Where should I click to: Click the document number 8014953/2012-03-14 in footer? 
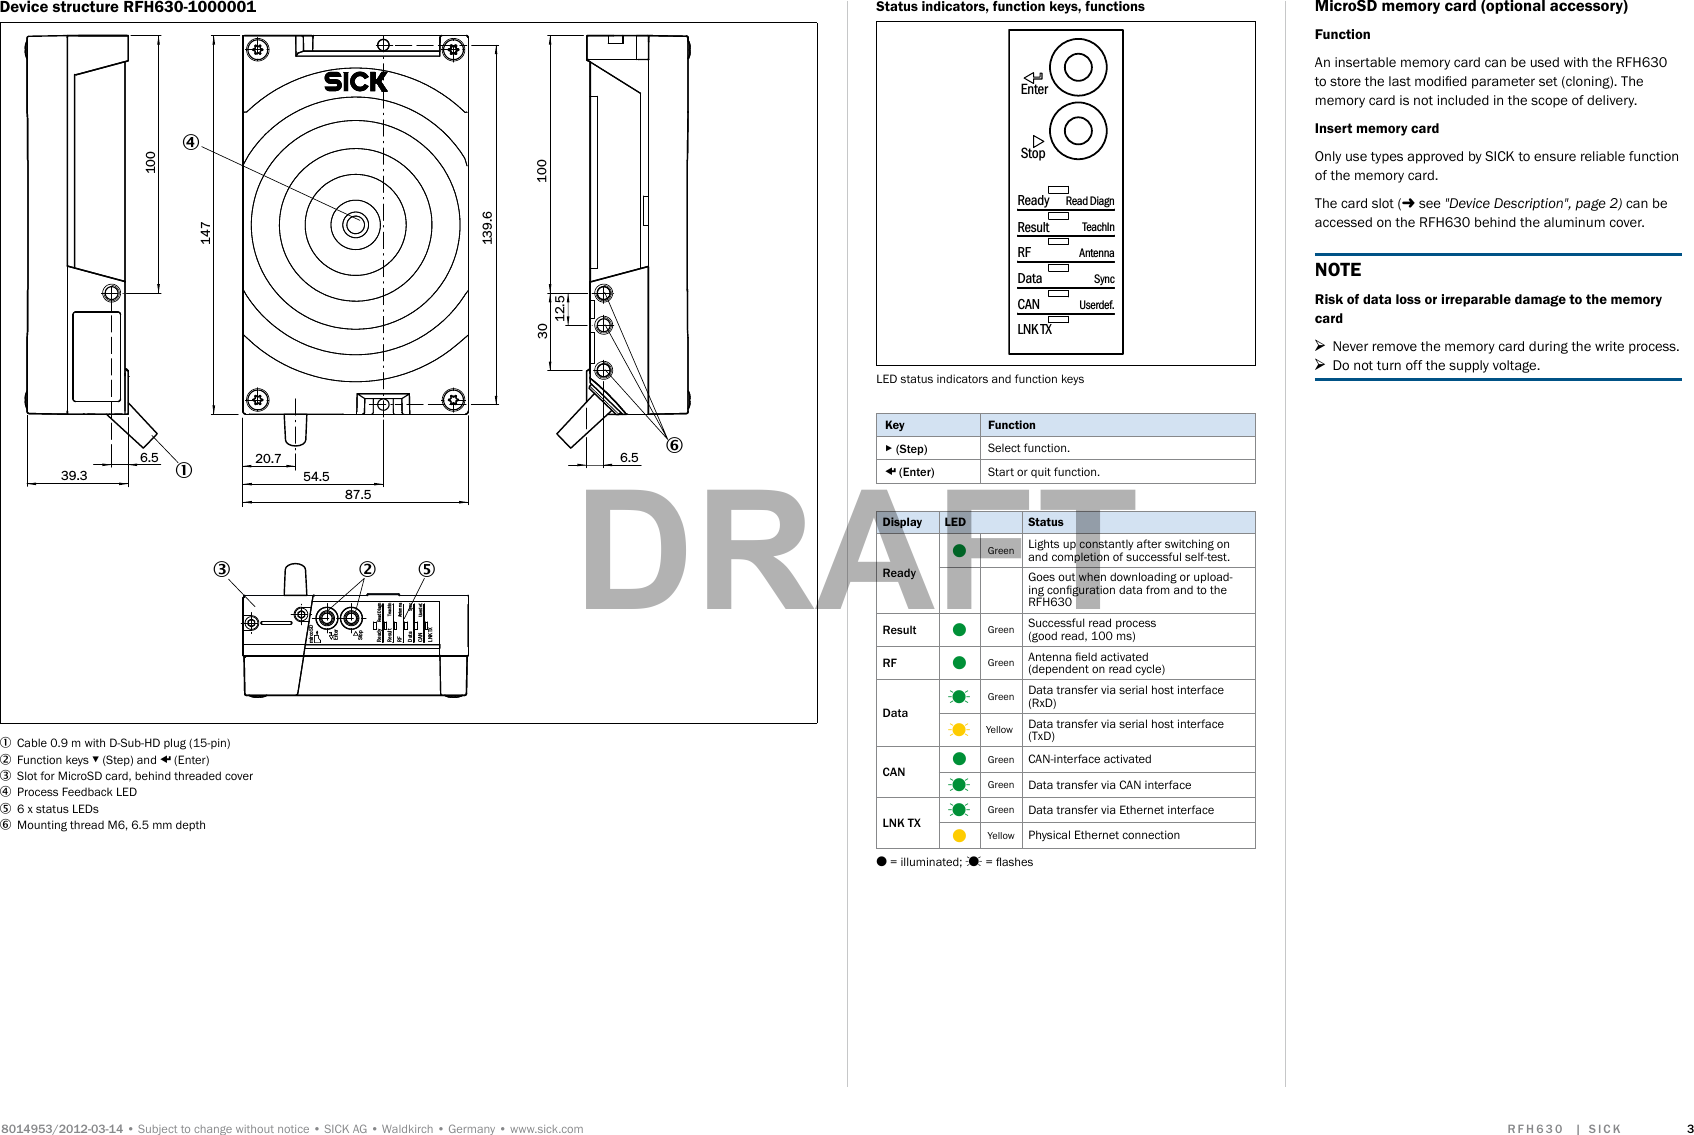click(x=62, y=1129)
